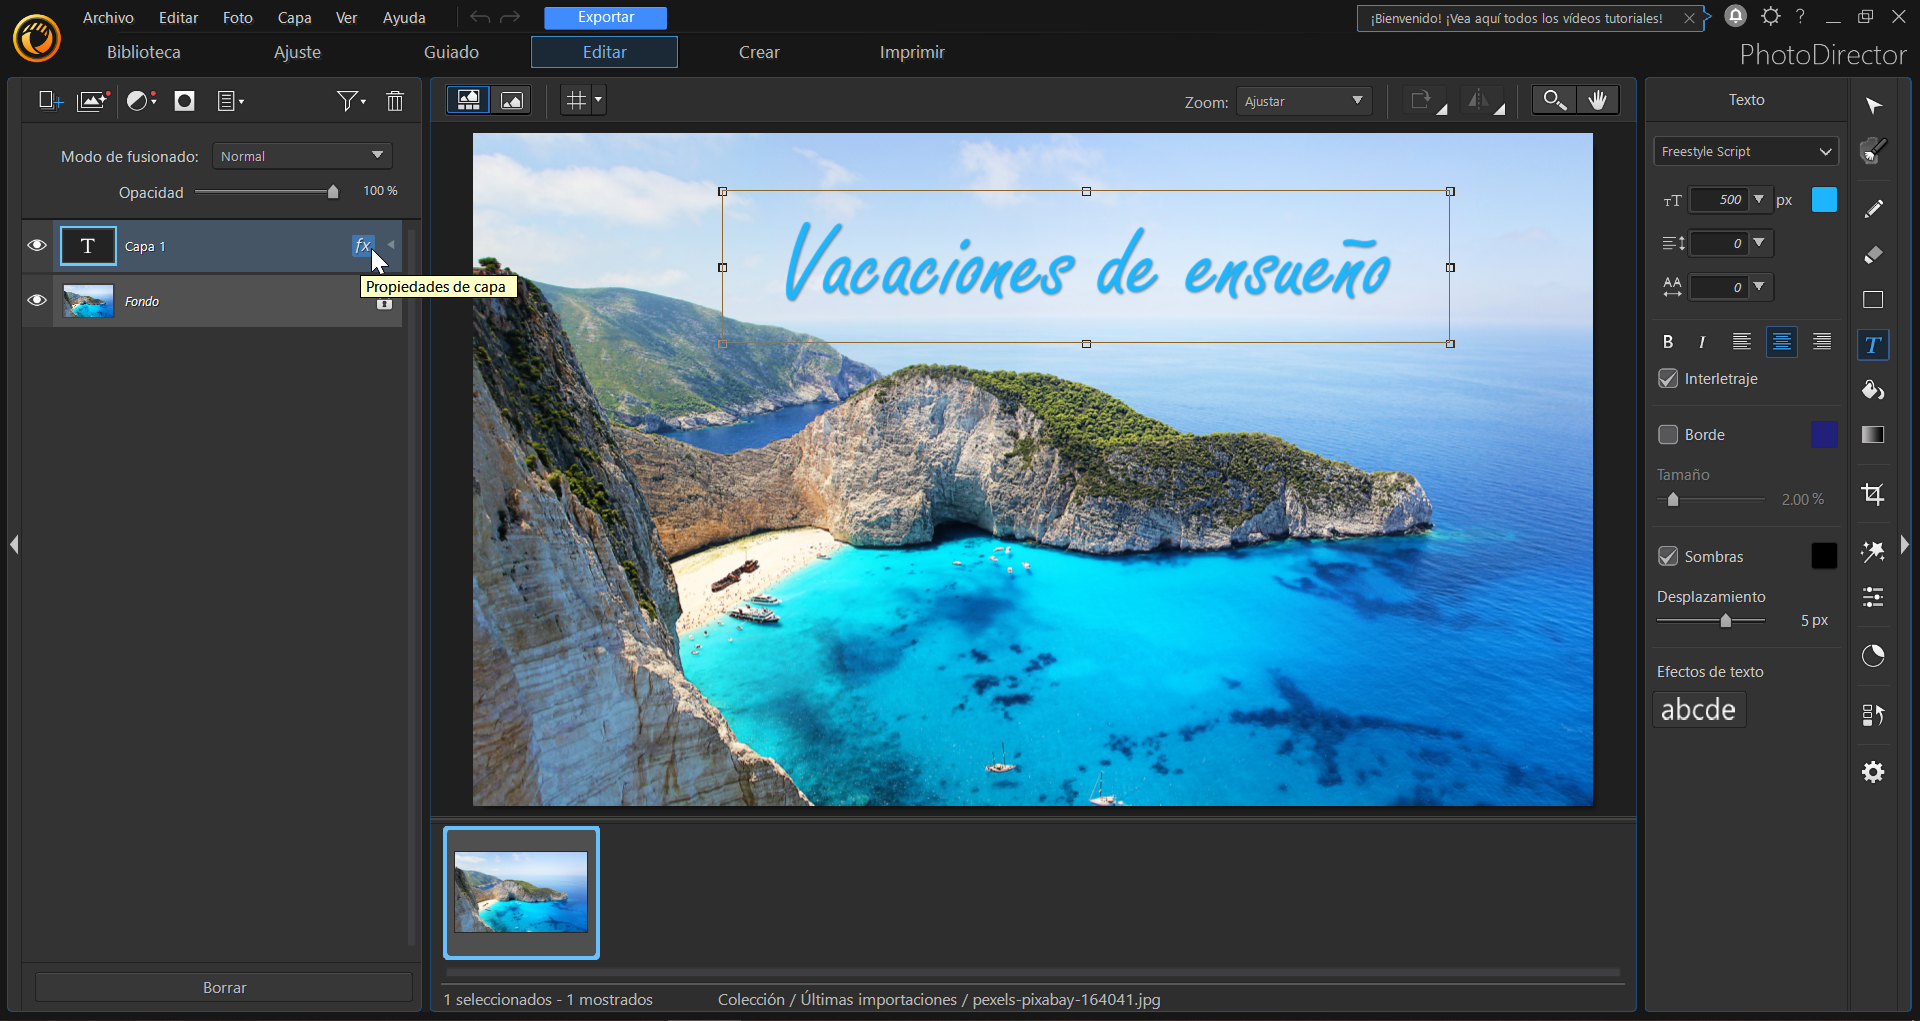Select the Paint bucket fill tool

pos(1873,390)
